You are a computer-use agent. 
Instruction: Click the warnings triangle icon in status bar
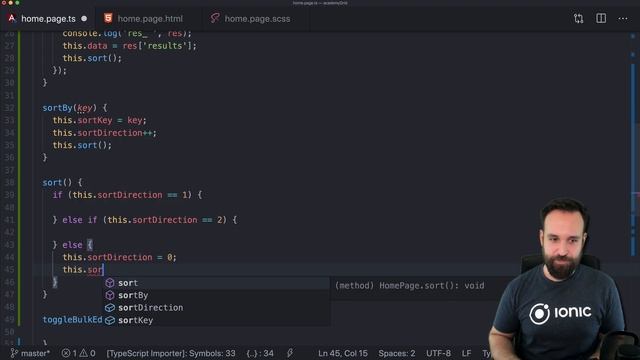84,353
